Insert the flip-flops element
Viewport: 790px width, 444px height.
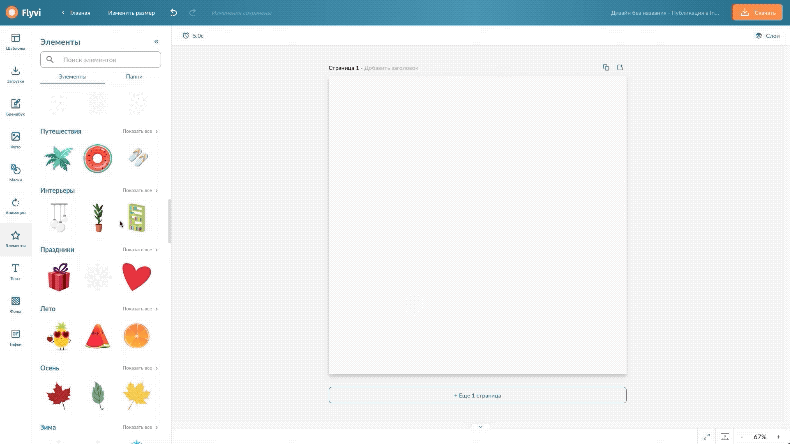point(138,158)
